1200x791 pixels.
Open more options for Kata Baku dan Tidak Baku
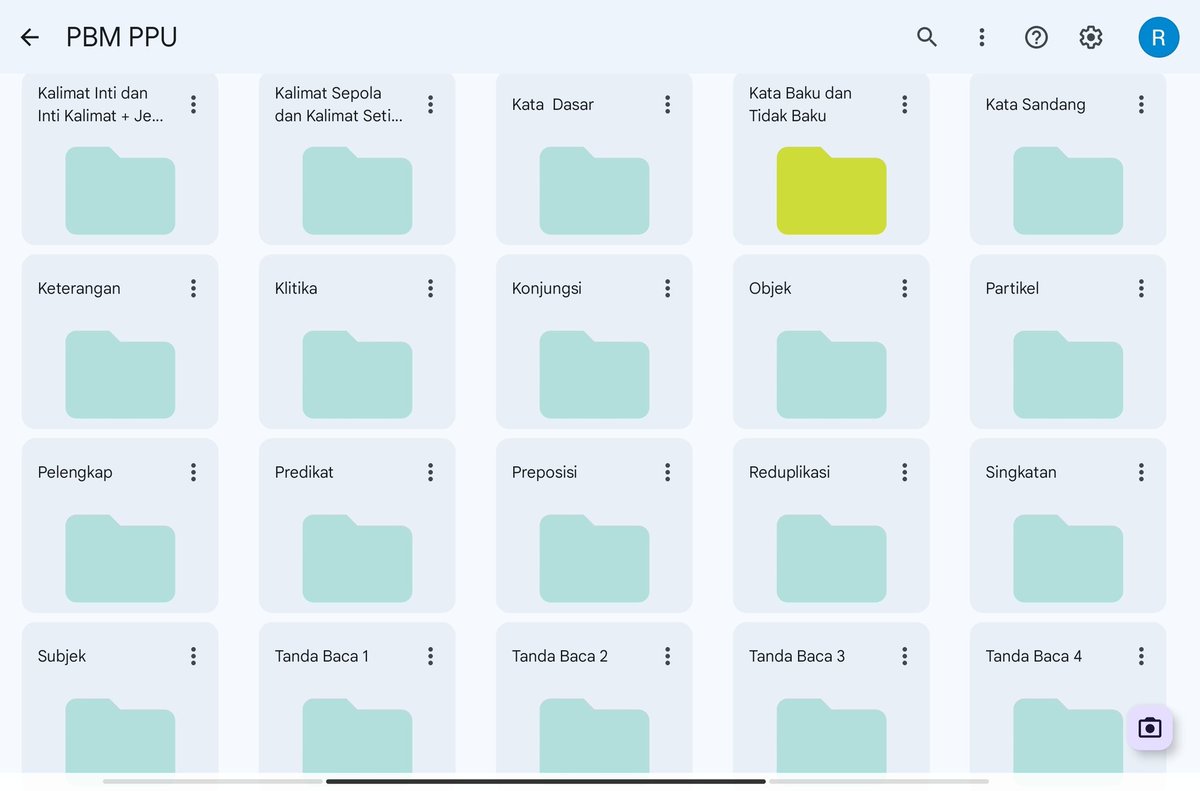point(904,104)
